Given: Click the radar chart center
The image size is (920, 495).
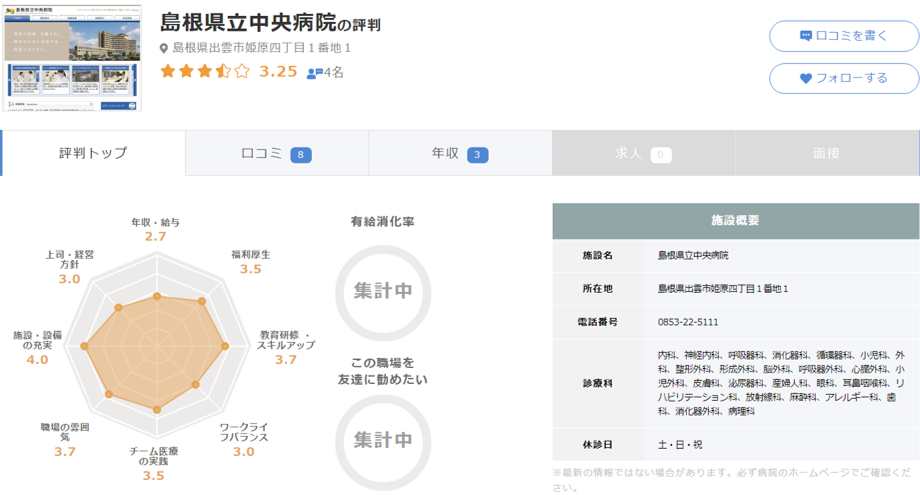Looking at the screenshot, I should point(154,349).
